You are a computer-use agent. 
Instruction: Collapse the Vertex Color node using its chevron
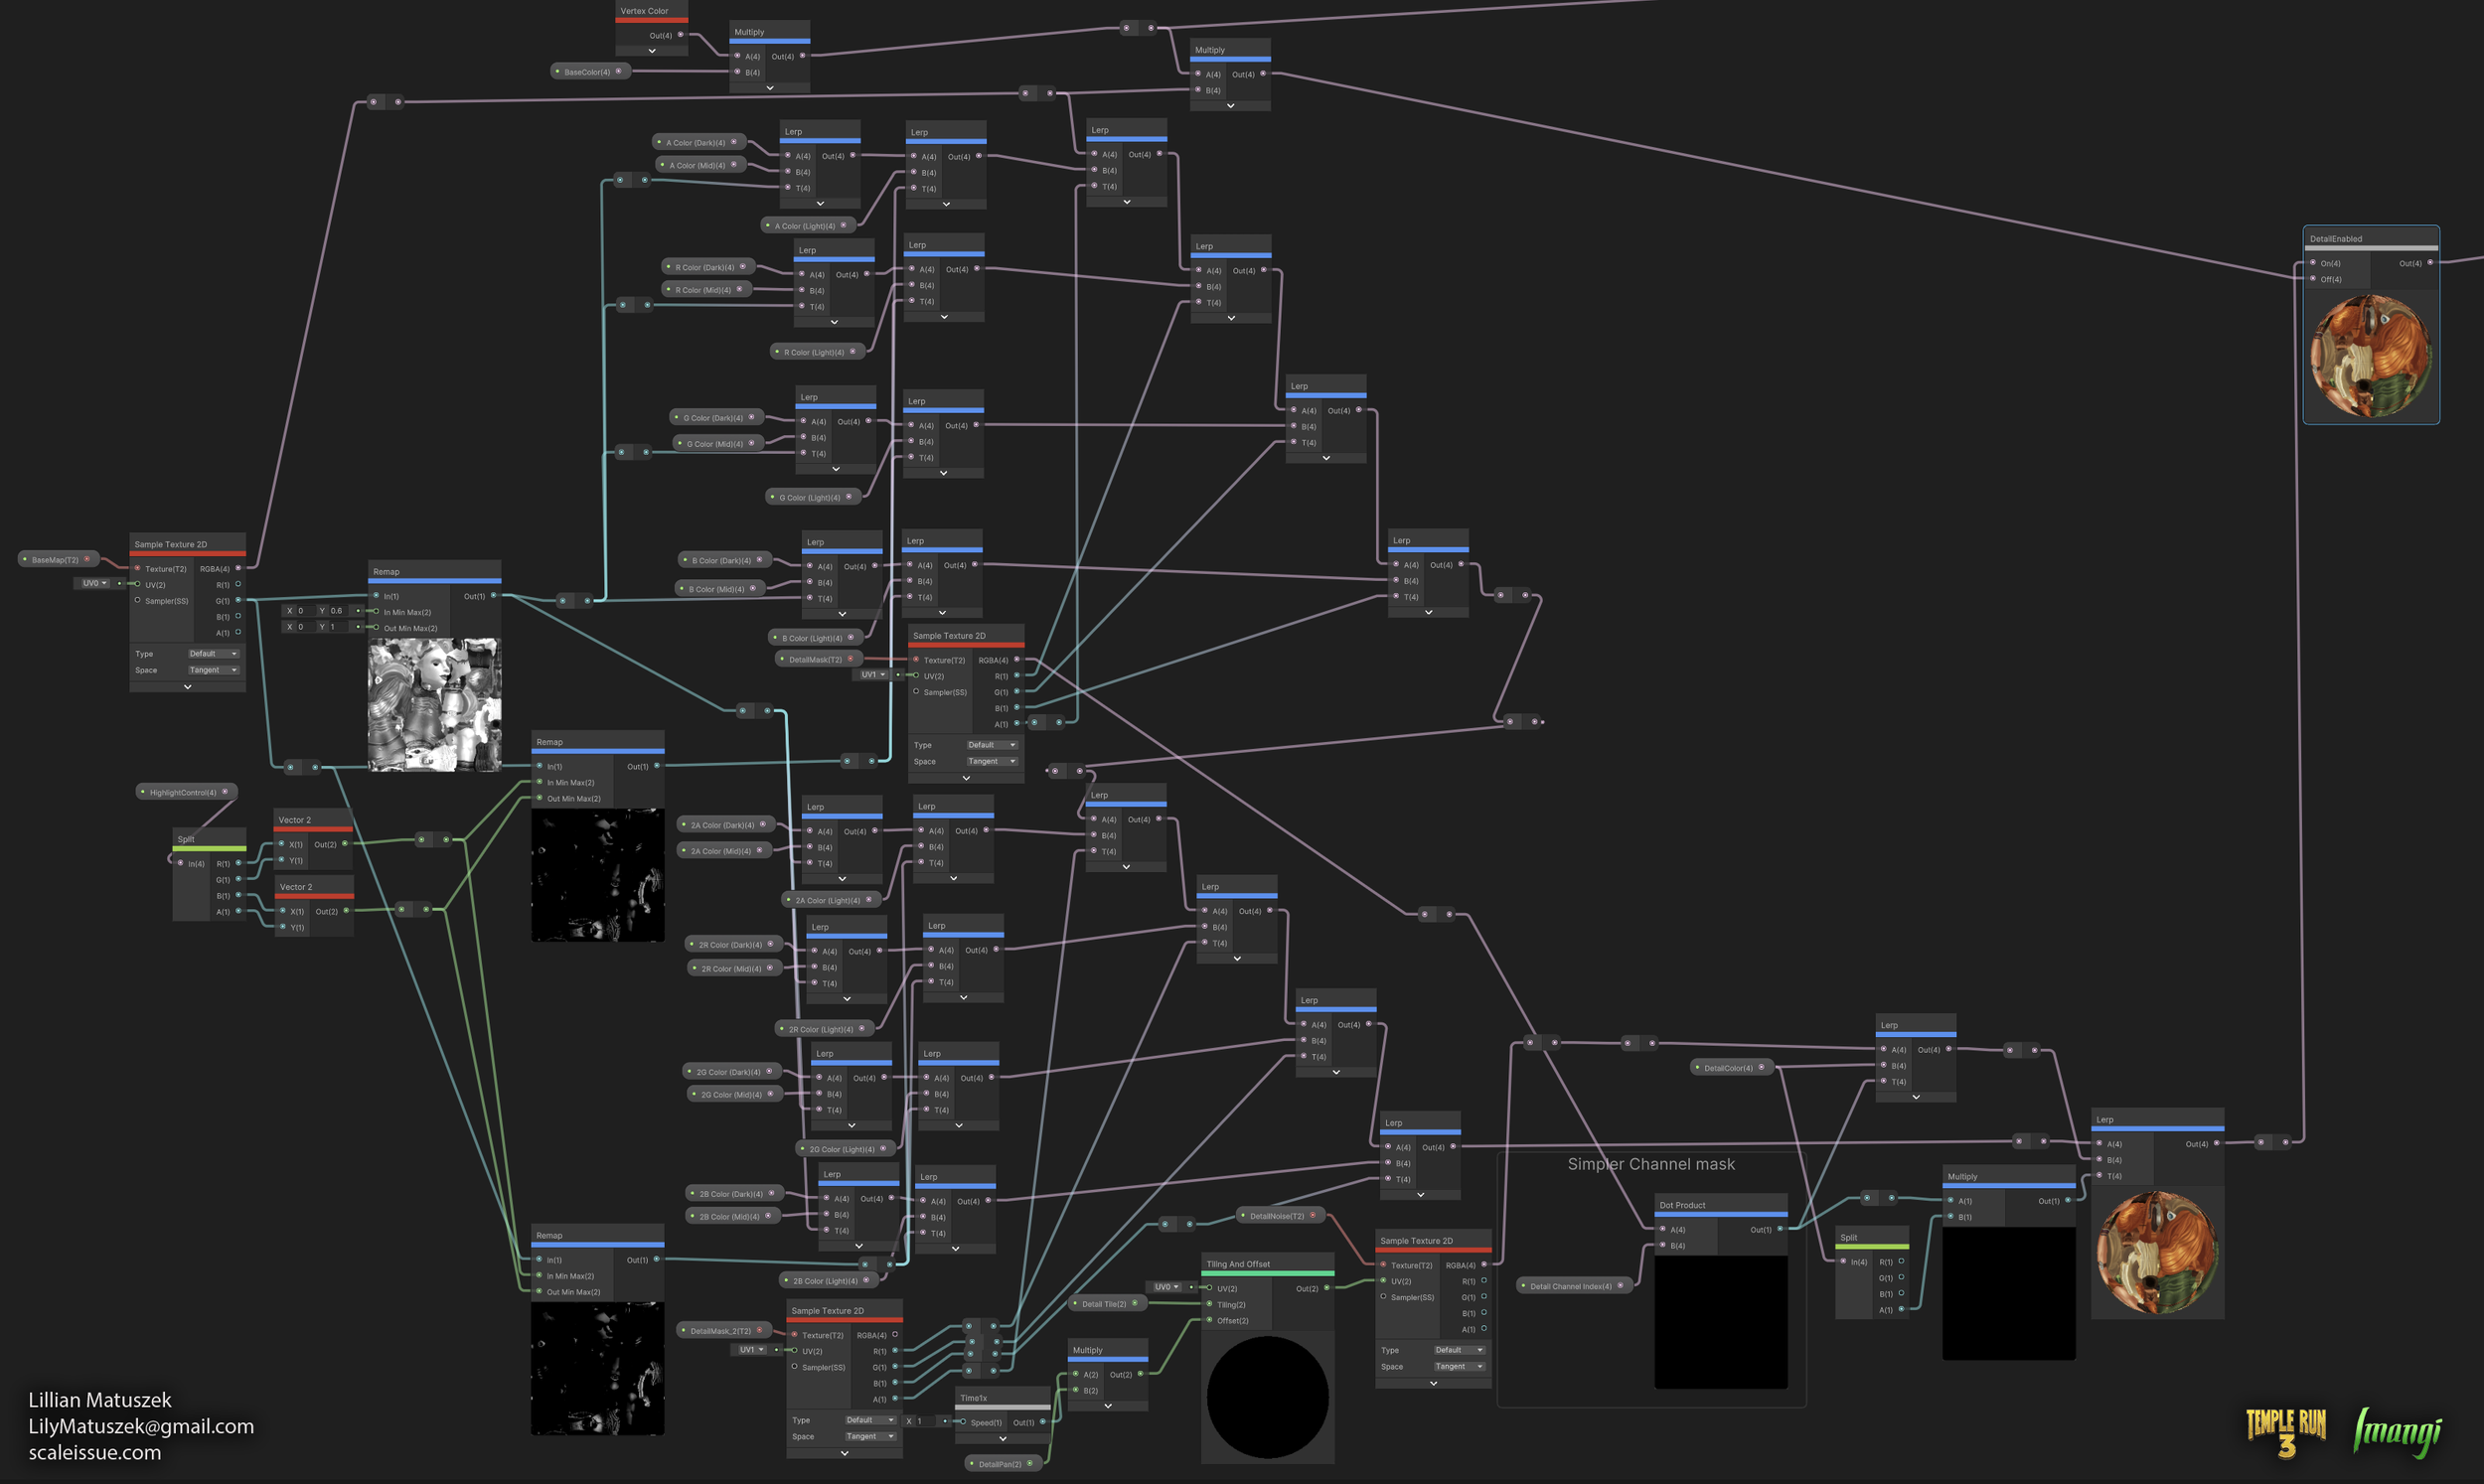coord(652,51)
